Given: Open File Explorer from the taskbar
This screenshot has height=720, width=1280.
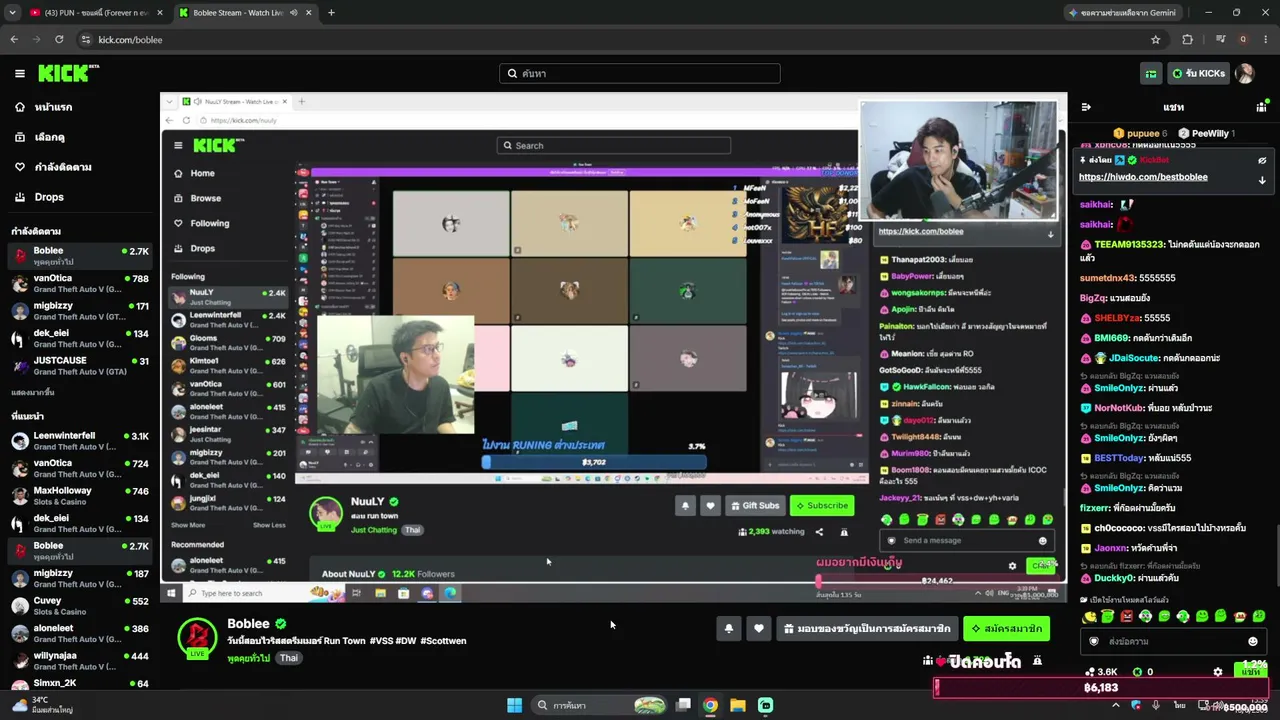Looking at the screenshot, I should (738, 705).
